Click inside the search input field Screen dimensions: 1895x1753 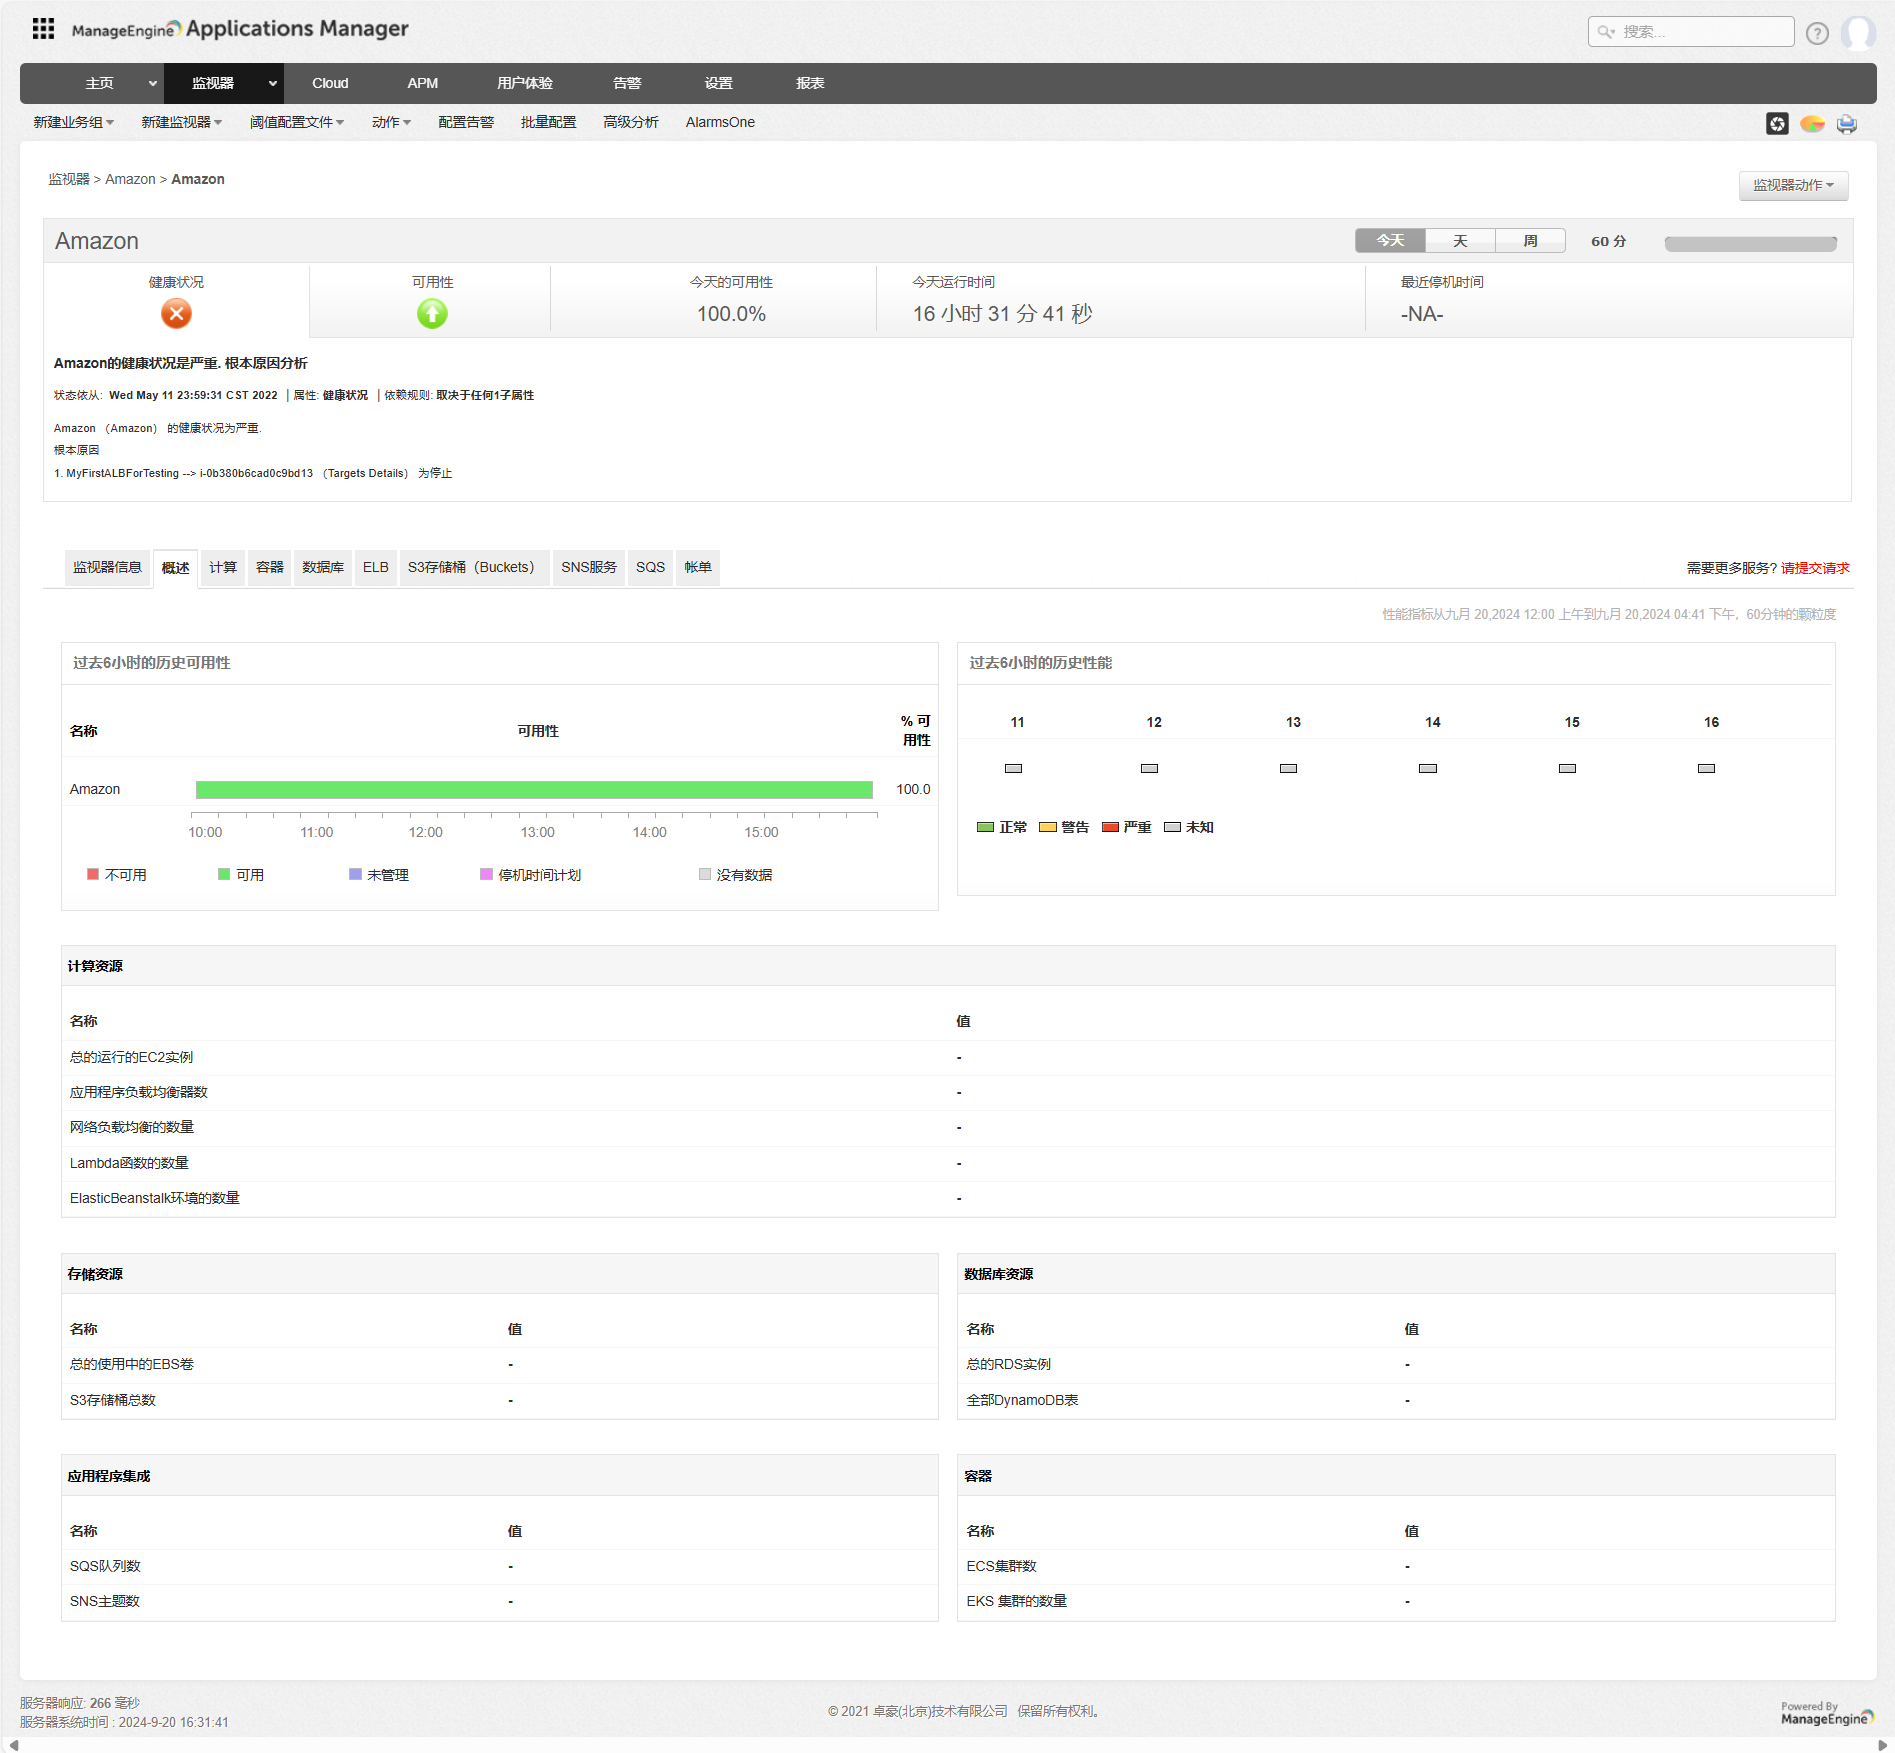[x=1700, y=31]
